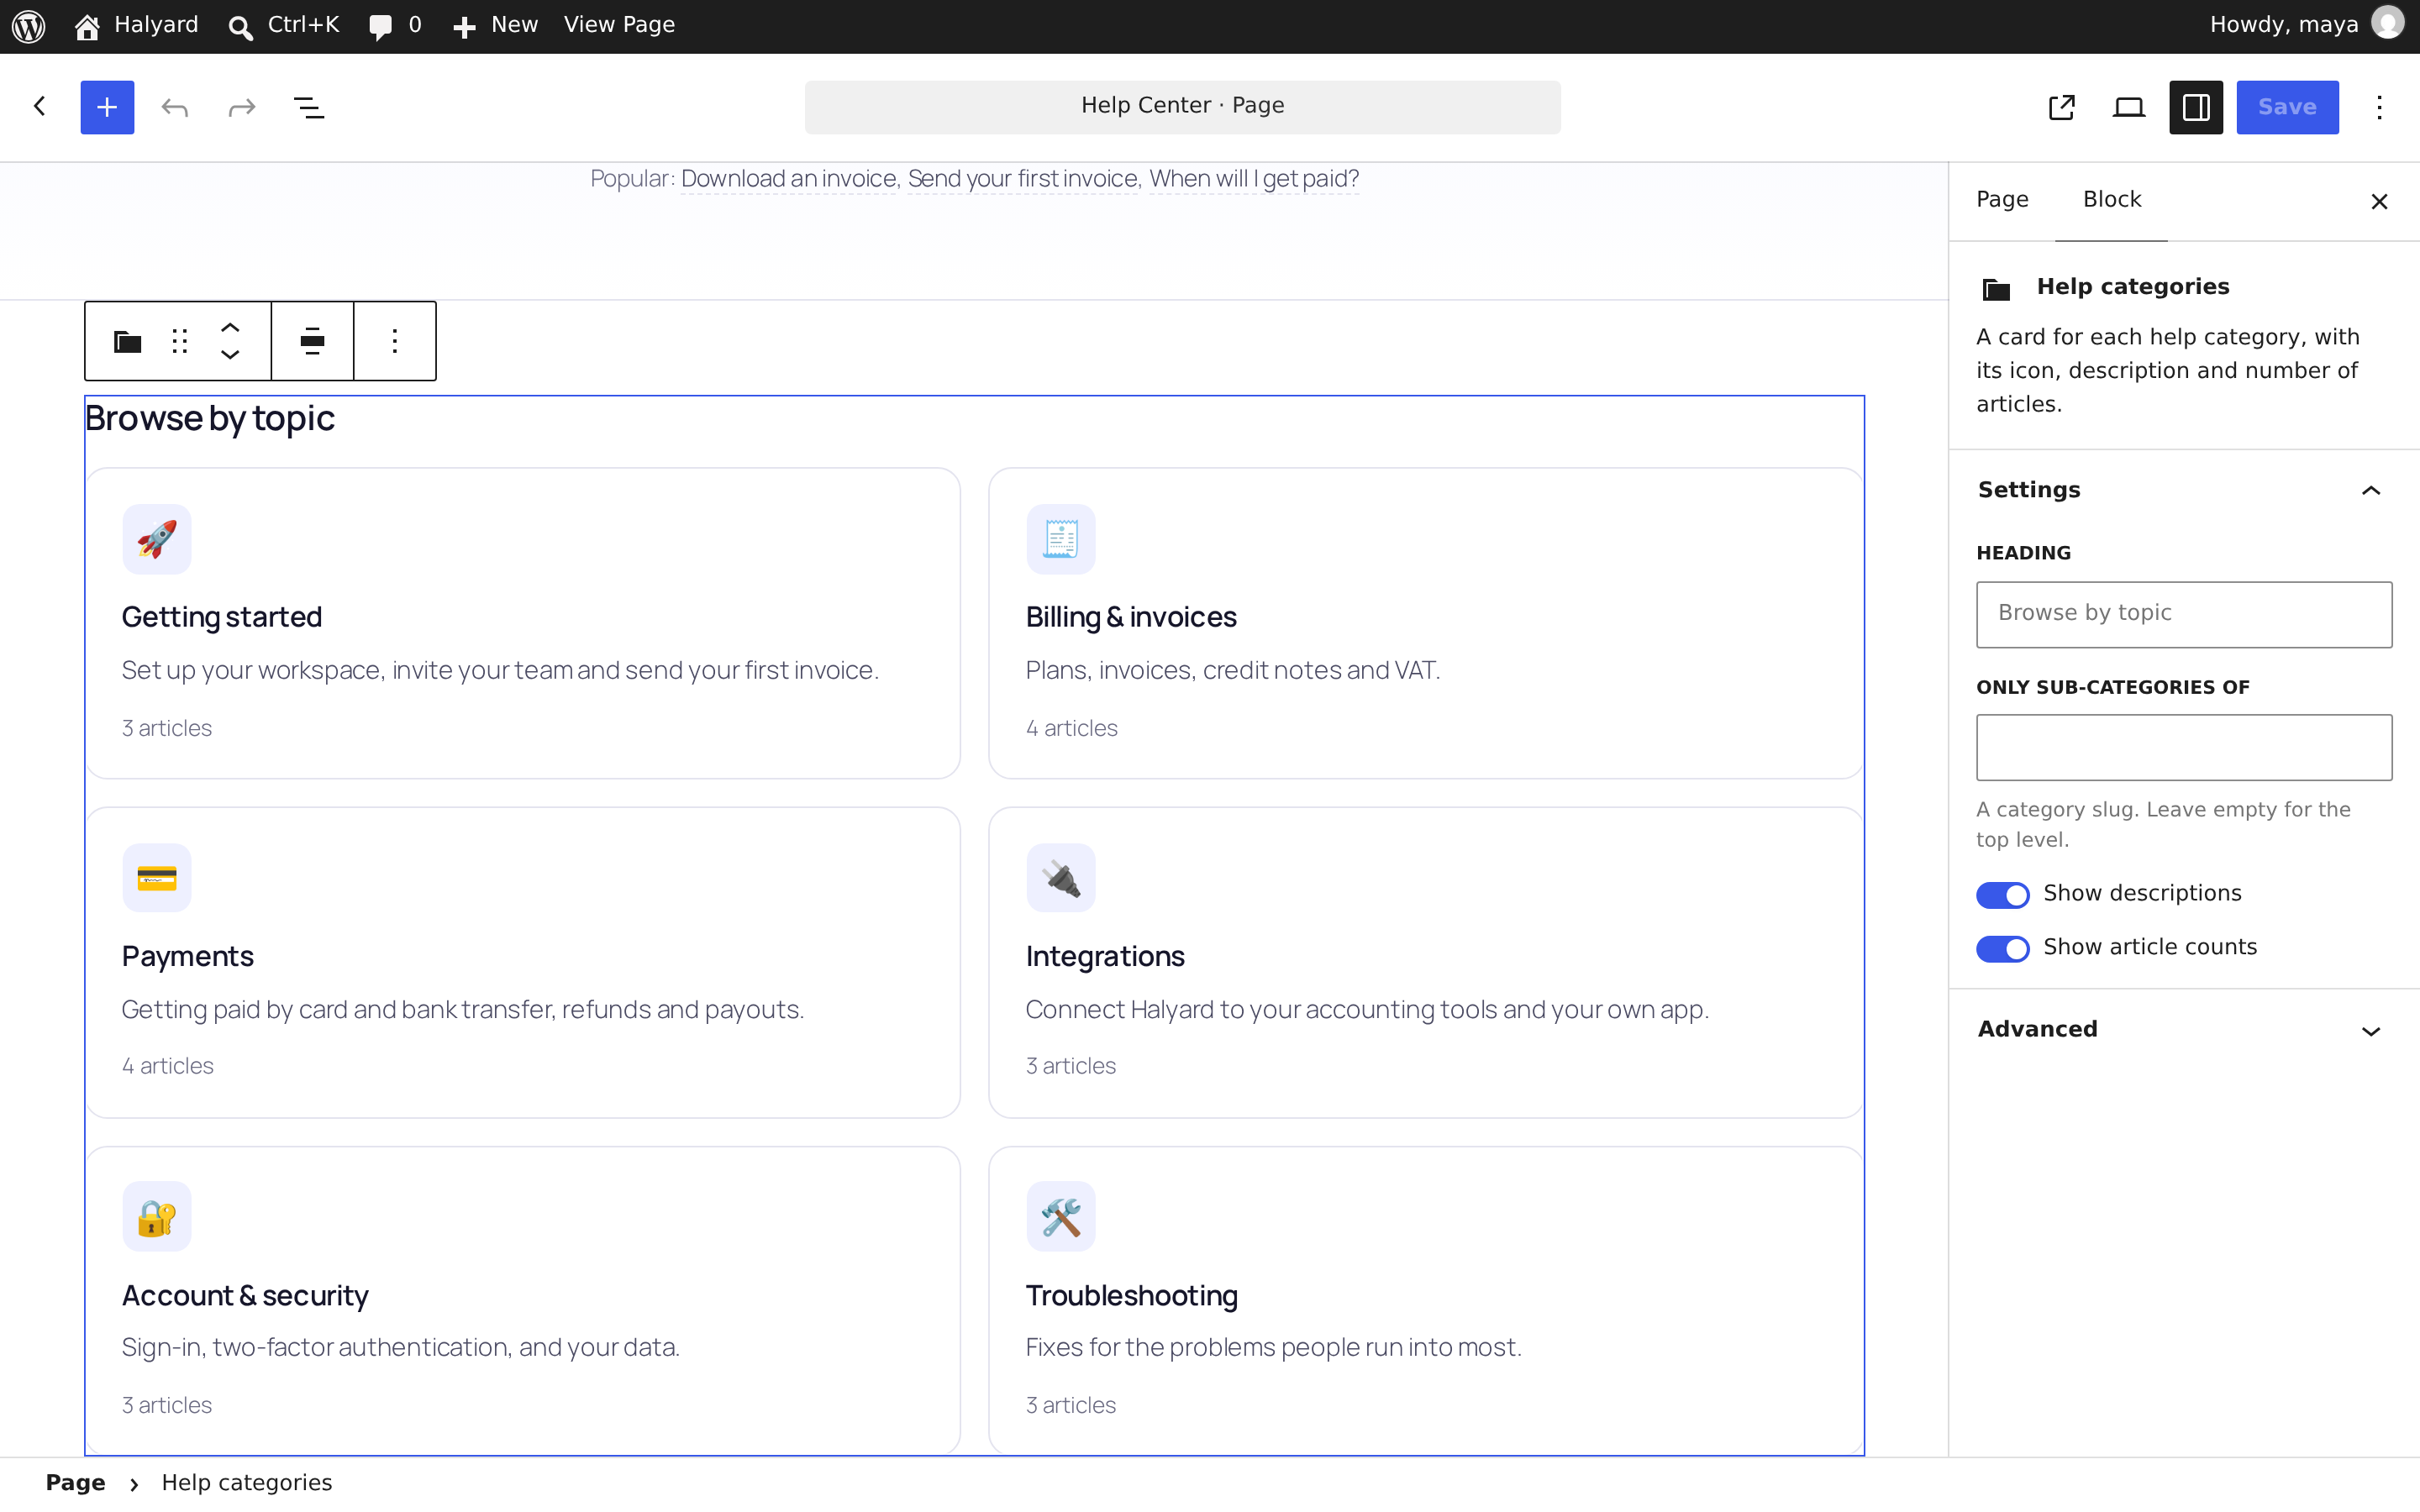
Task: Close the settings sidebar
Action: (x=2380, y=202)
